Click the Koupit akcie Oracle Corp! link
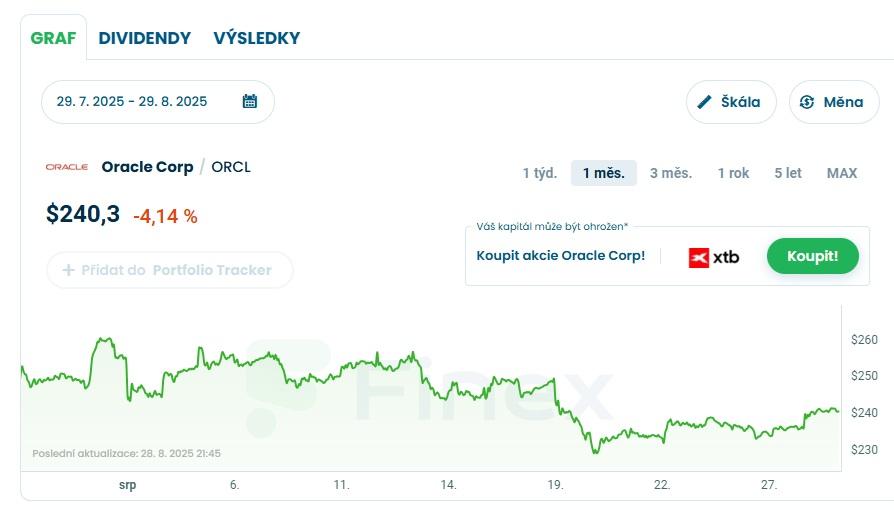The width and height of the screenshot is (894, 510). click(560, 256)
